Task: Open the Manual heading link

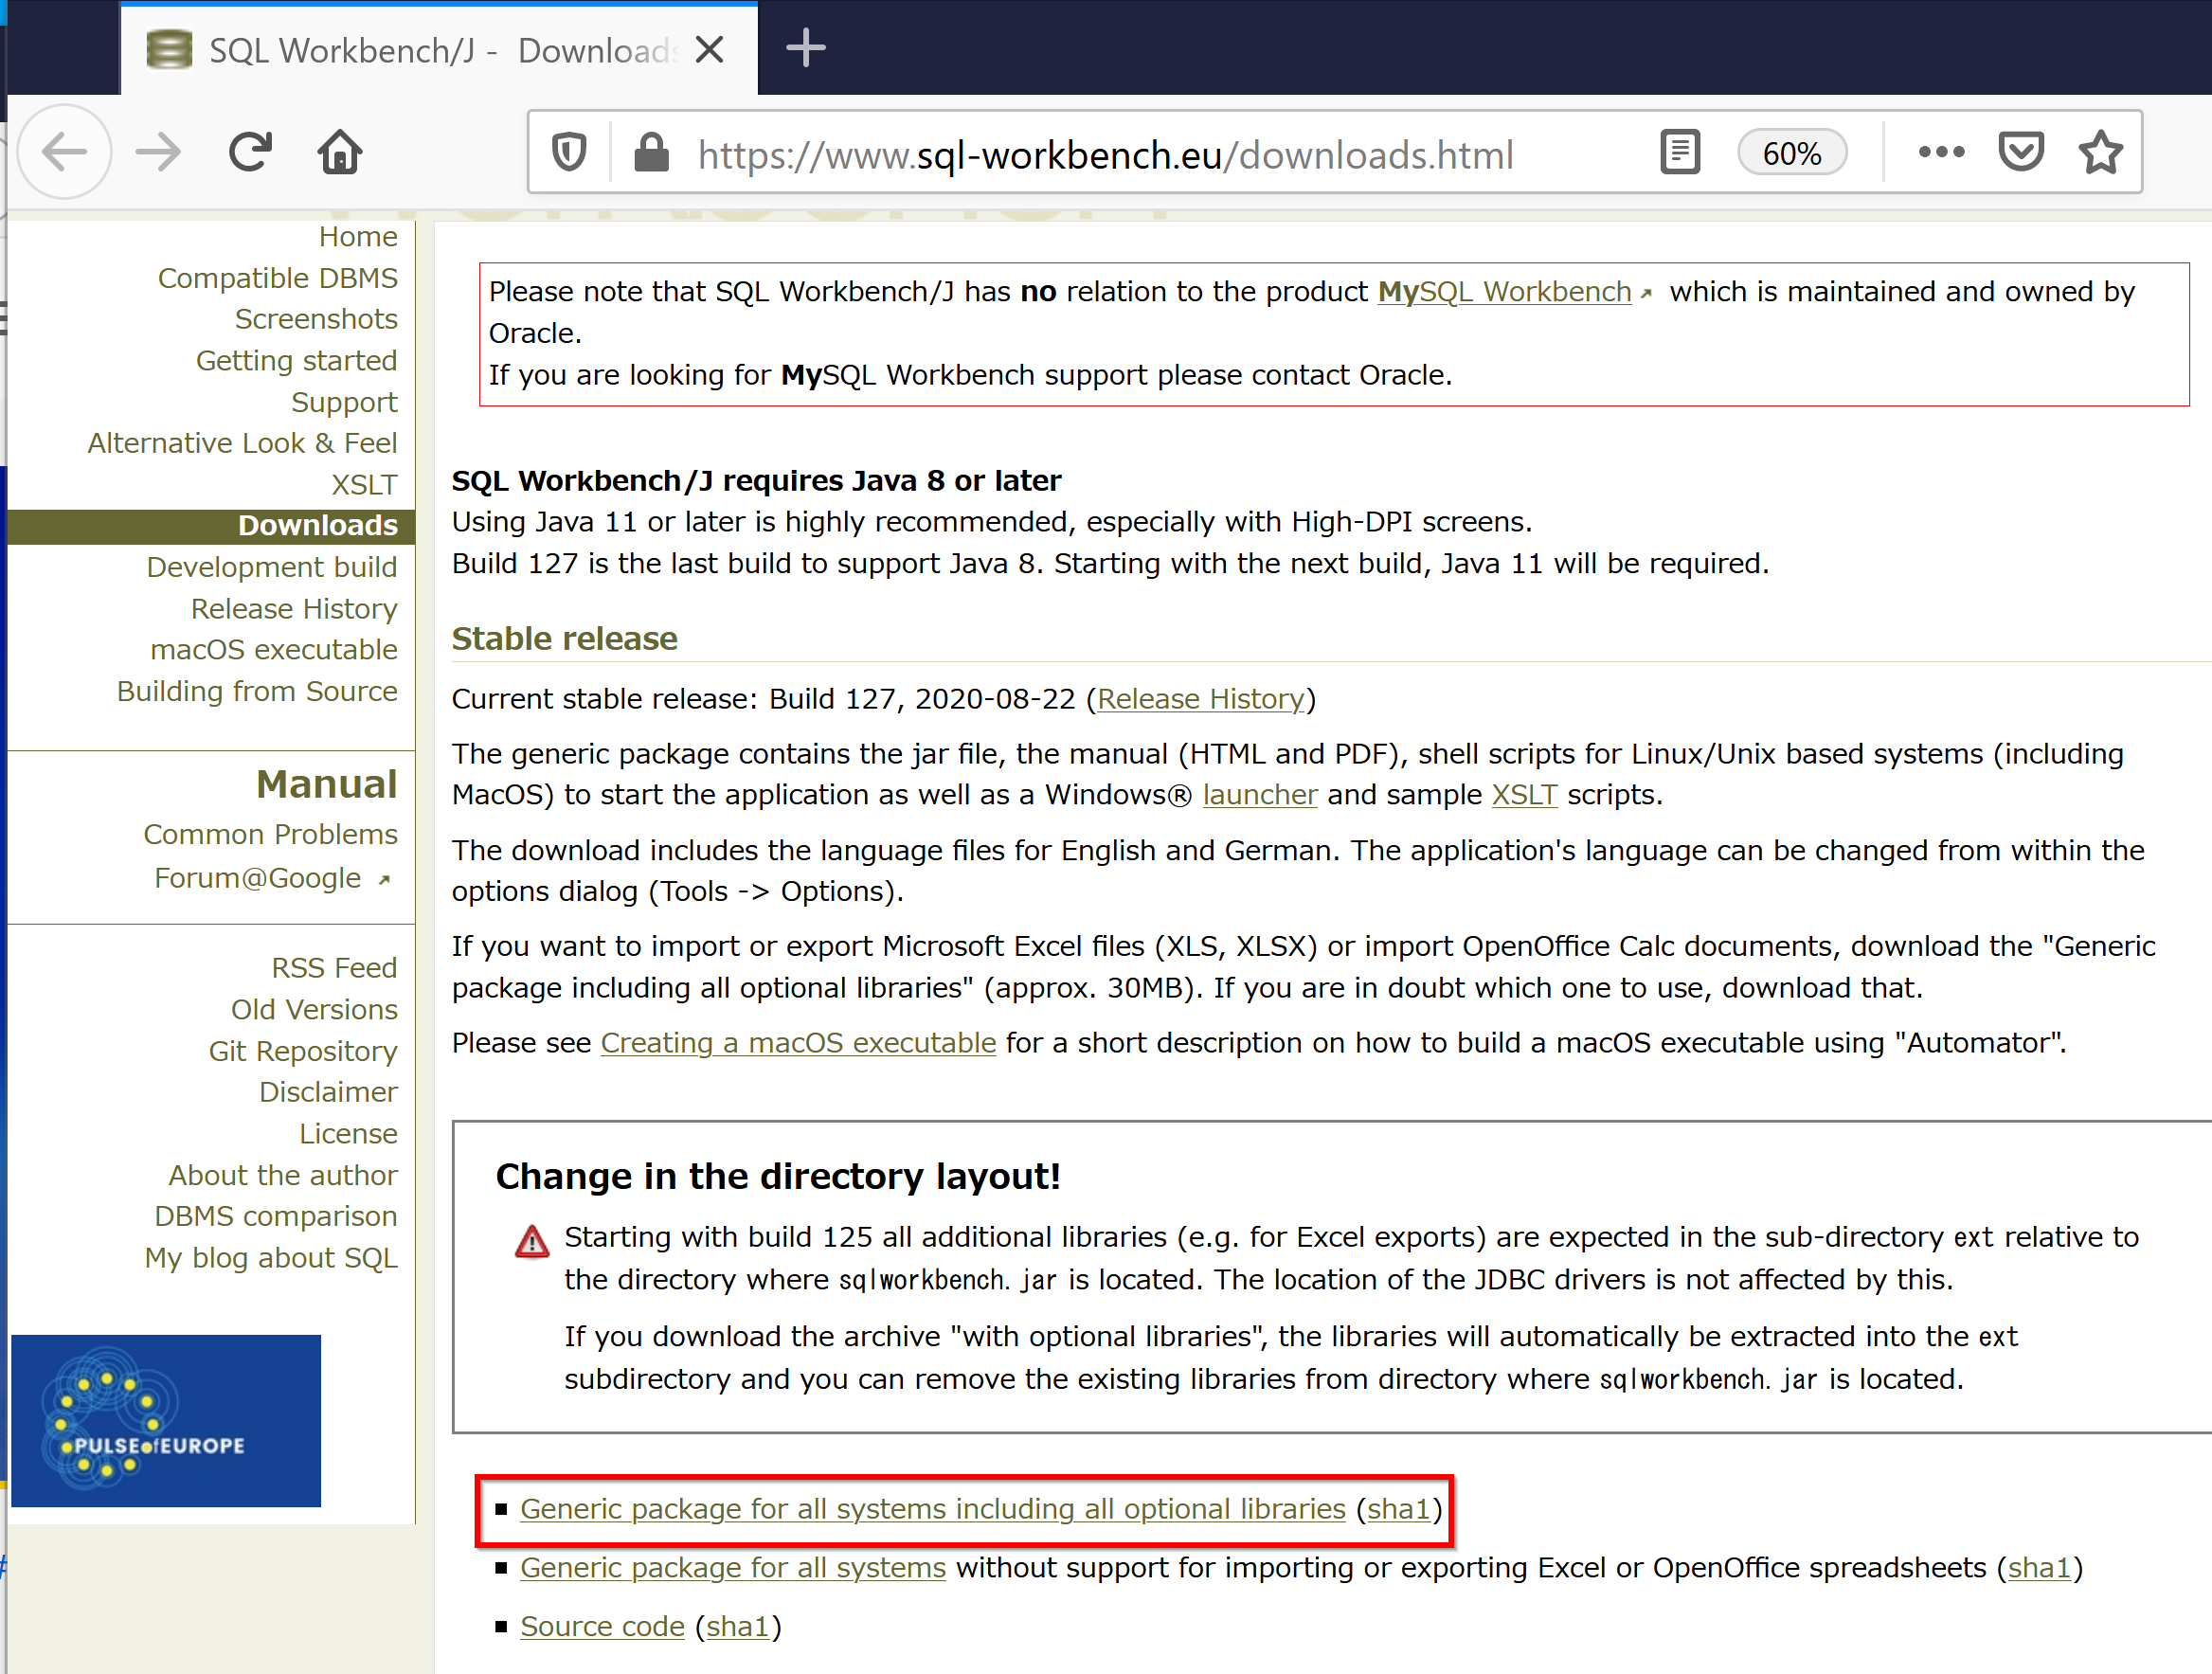Action: 327,785
